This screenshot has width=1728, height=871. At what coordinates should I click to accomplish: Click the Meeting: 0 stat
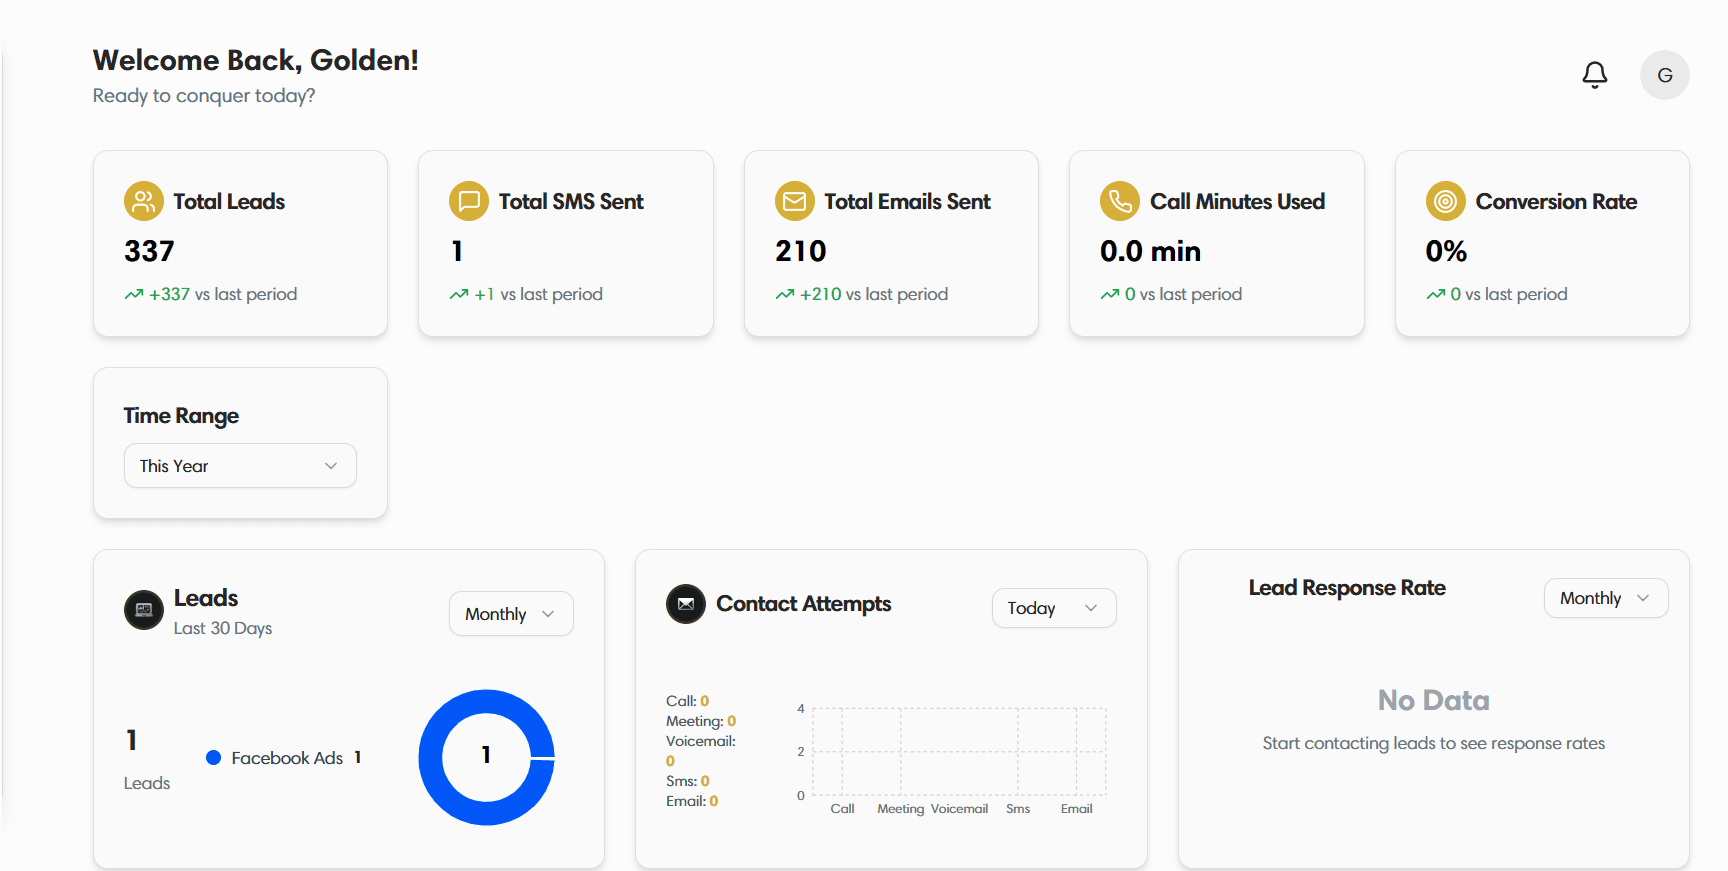pyautogui.click(x=701, y=721)
